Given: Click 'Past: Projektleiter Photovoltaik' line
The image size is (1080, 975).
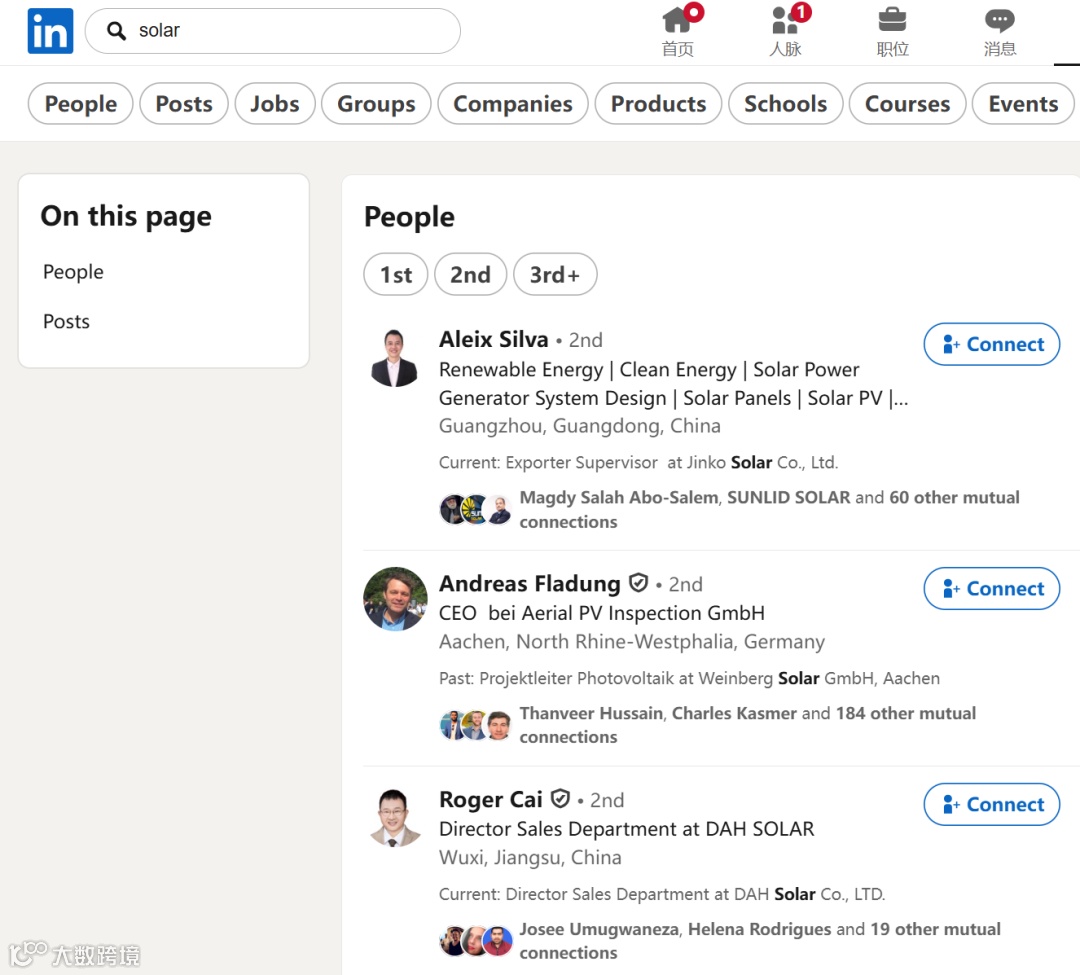Looking at the screenshot, I should pyautogui.click(x=689, y=678).
